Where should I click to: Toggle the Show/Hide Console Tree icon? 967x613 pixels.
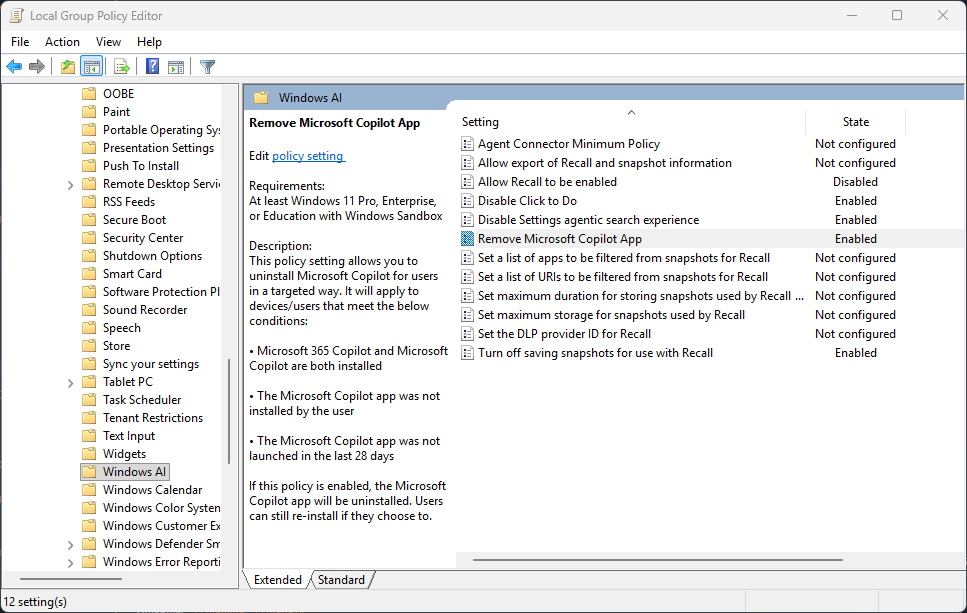[91, 67]
